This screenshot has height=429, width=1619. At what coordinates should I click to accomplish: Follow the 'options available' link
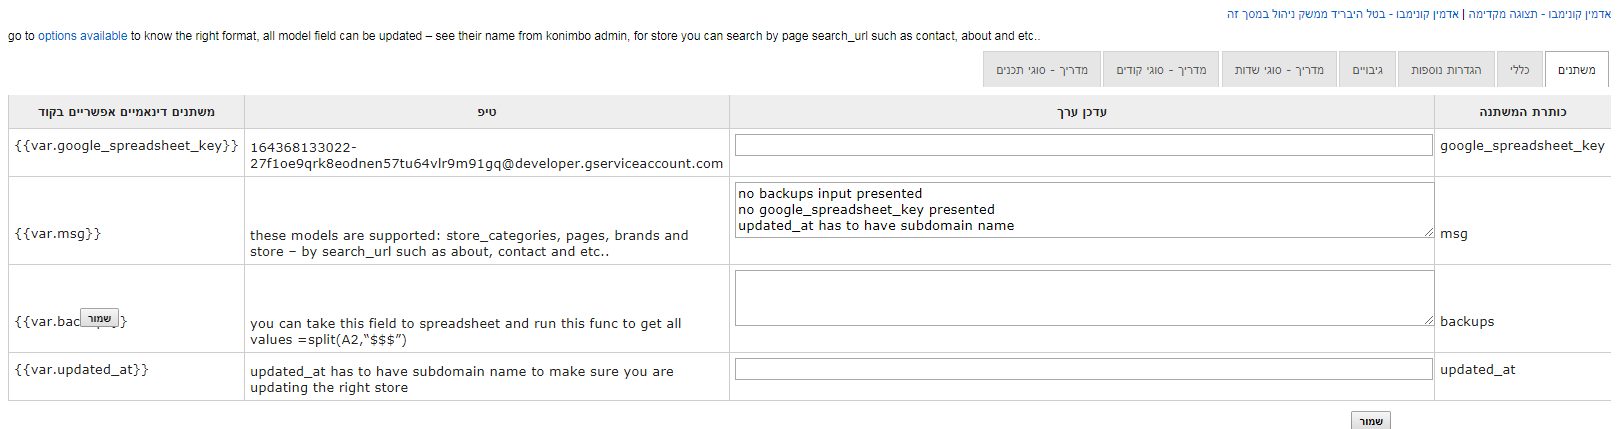pos(83,36)
